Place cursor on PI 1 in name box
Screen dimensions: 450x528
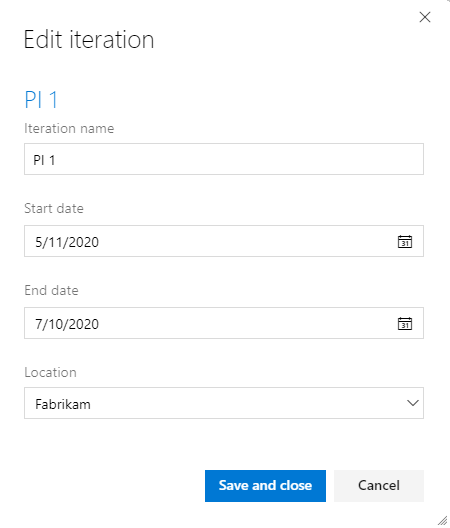click(x=44, y=160)
